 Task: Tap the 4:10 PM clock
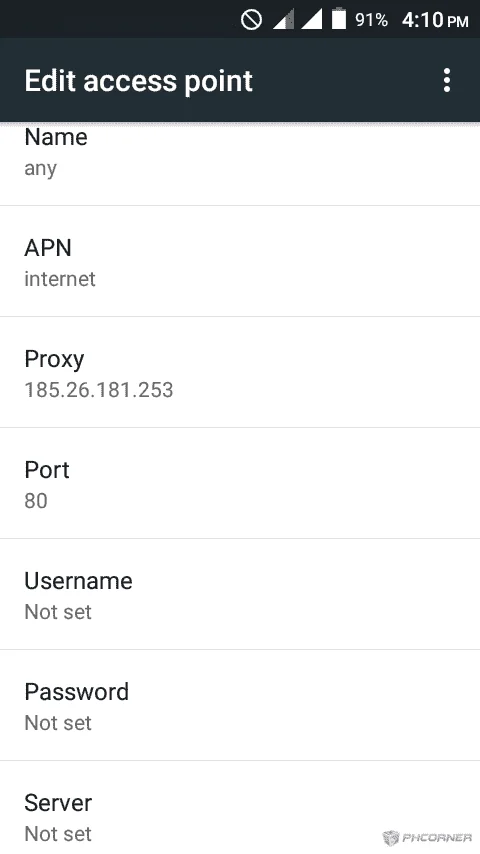pyautogui.click(x=435, y=20)
